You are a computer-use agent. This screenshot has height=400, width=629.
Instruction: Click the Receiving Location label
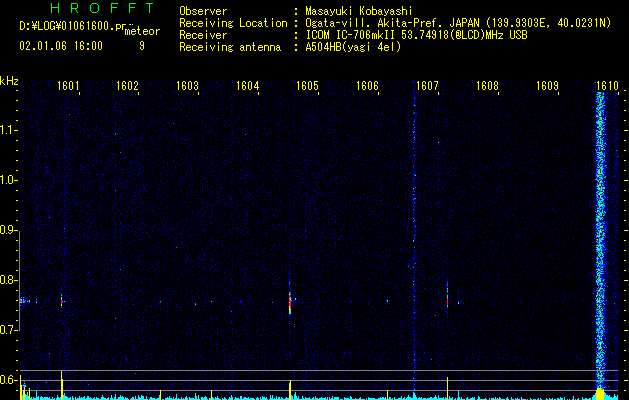tap(233, 23)
